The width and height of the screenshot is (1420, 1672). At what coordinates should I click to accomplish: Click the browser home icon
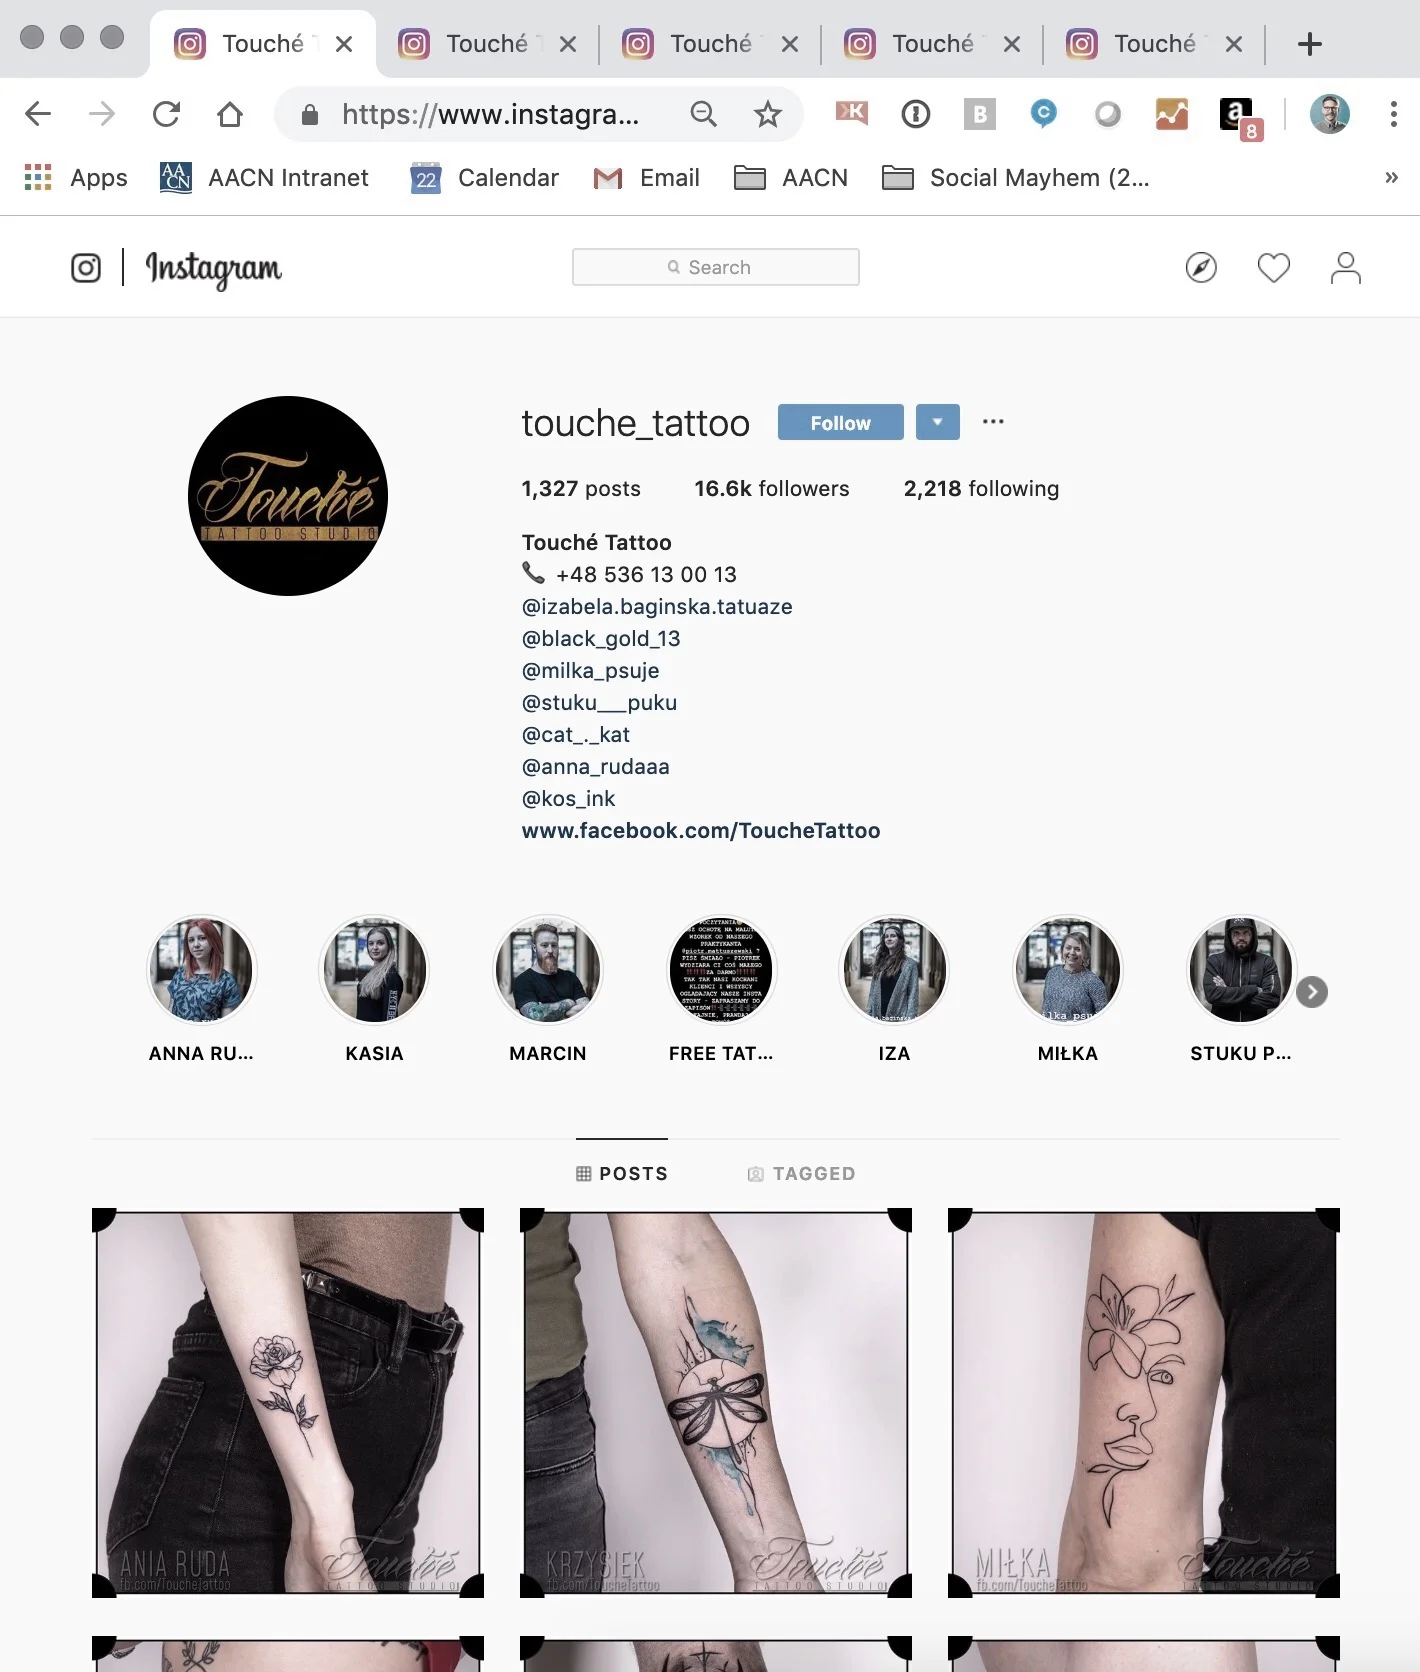tap(230, 114)
